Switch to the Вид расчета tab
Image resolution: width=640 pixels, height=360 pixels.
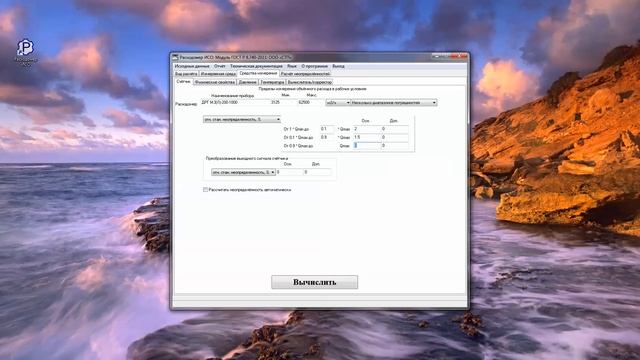coord(186,74)
